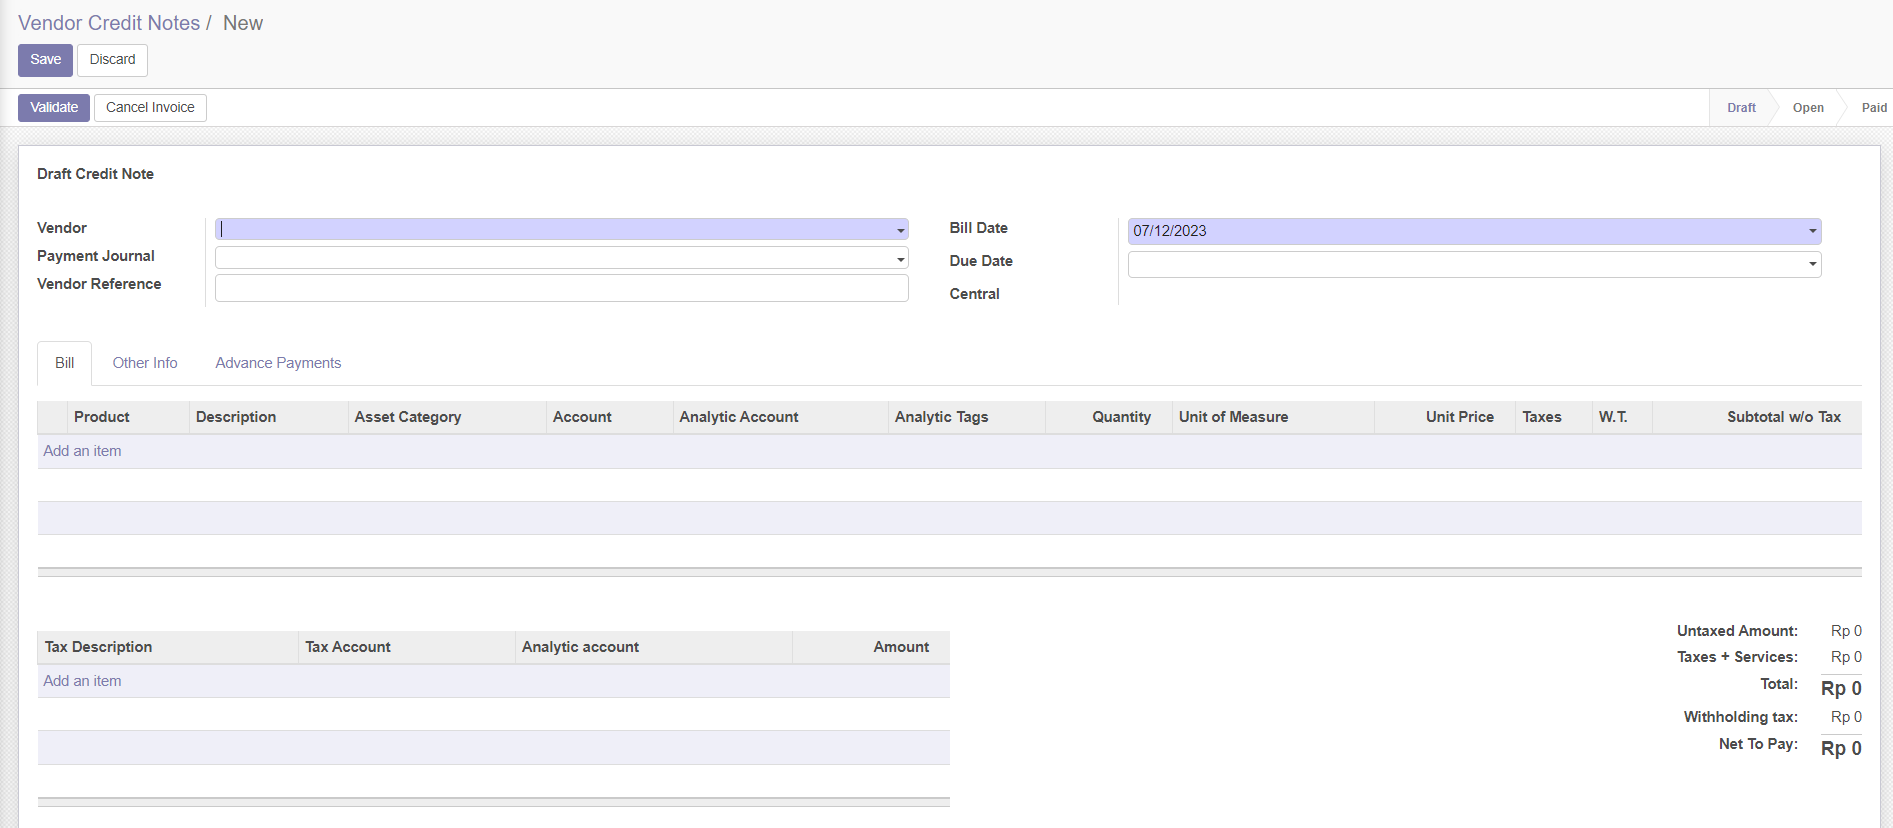1893x828 pixels.
Task: Open Vendor Credit Notes breadcrumb
Action: click(109, 23)
